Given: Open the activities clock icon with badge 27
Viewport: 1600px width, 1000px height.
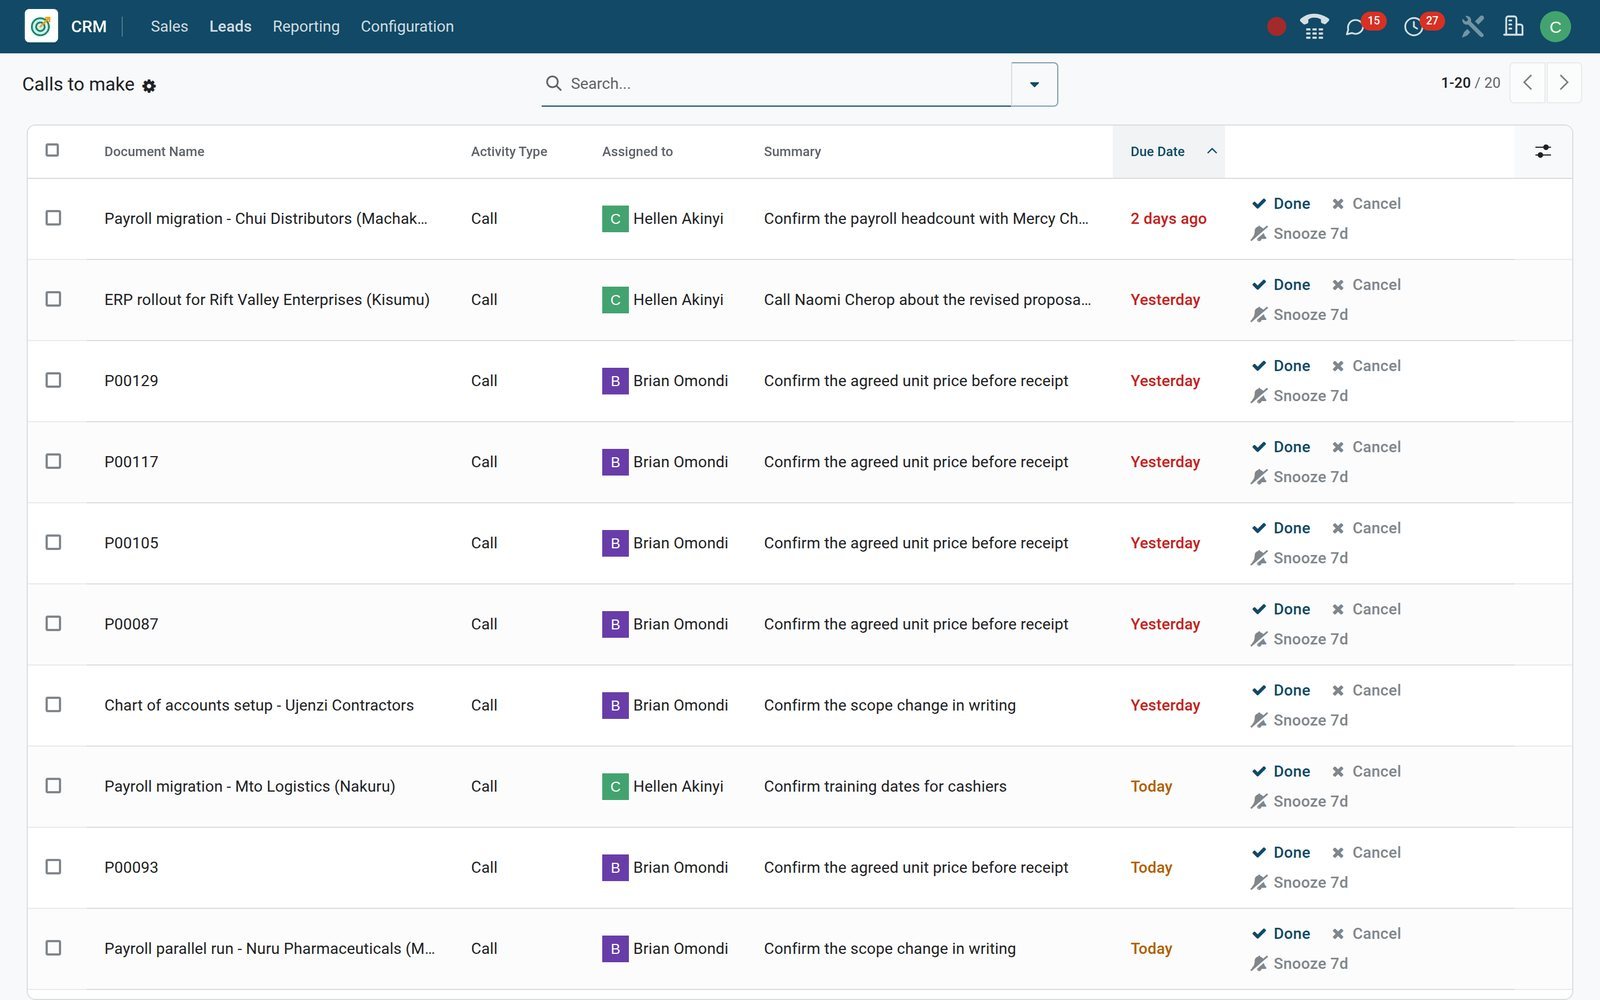Looking at the screenshot, I should tap(1413, 27).
